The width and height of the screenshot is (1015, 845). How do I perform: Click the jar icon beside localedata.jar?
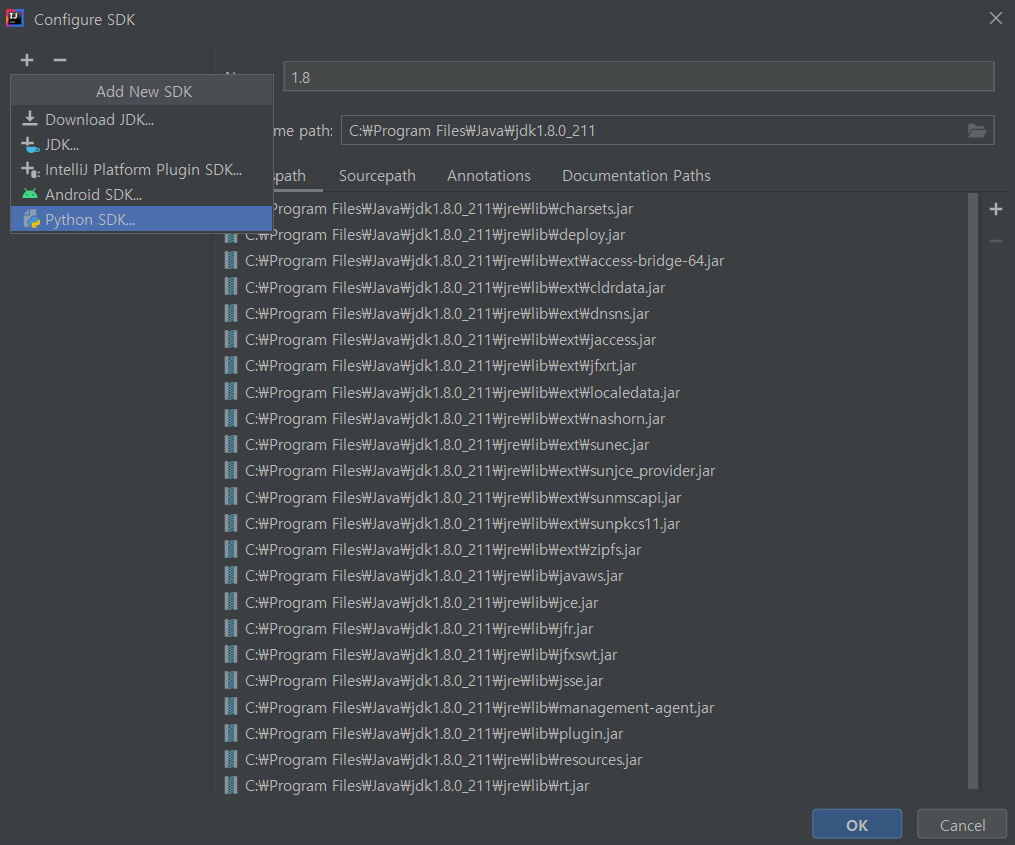[x=230, y=393]
